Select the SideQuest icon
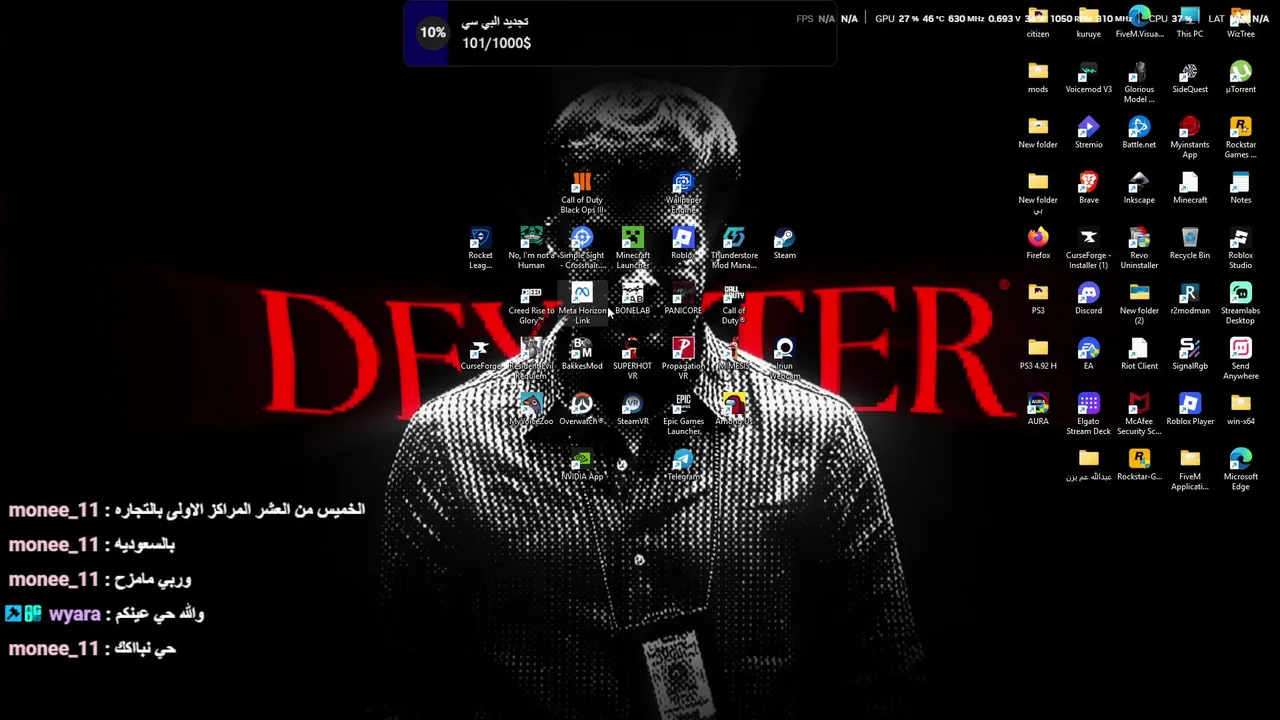Viewport: 1280px width, 720px height. [x=1190, y=77]
